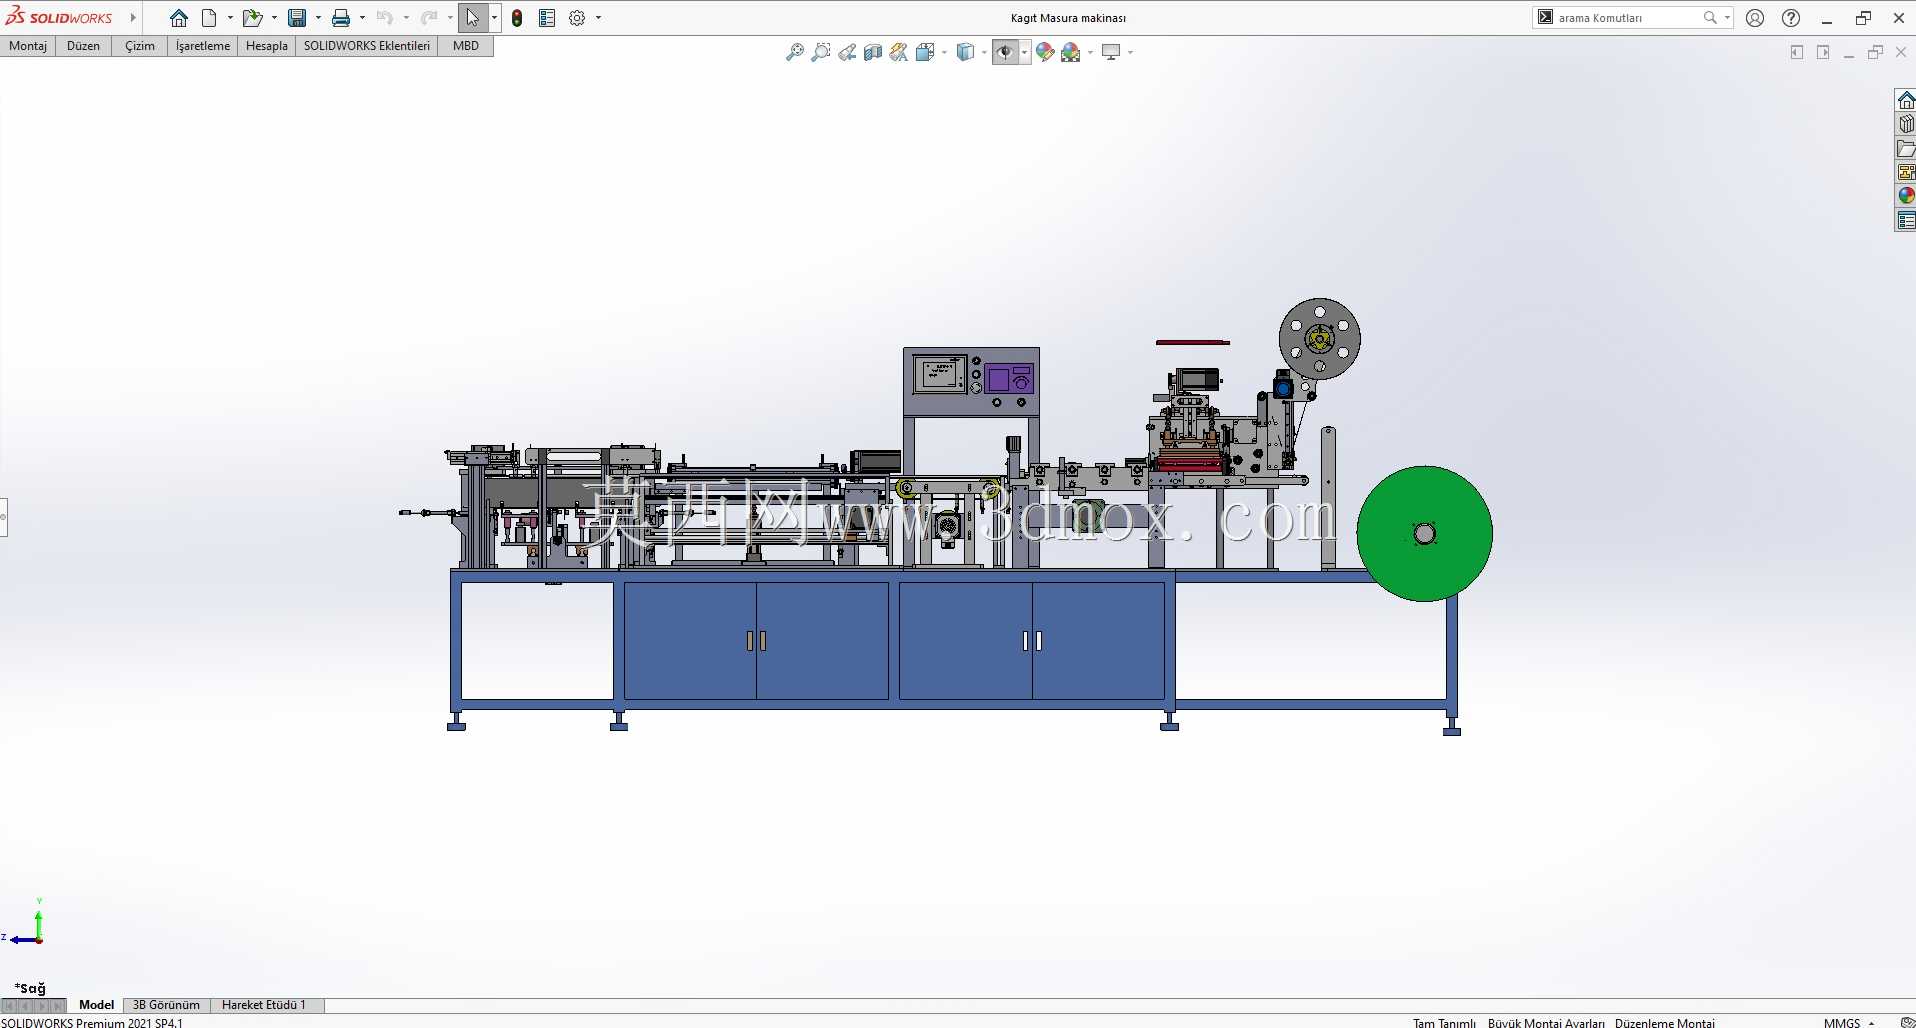Expand the Options gear dropdown arrow
Screen dimensions: 1916x1028
598,18
